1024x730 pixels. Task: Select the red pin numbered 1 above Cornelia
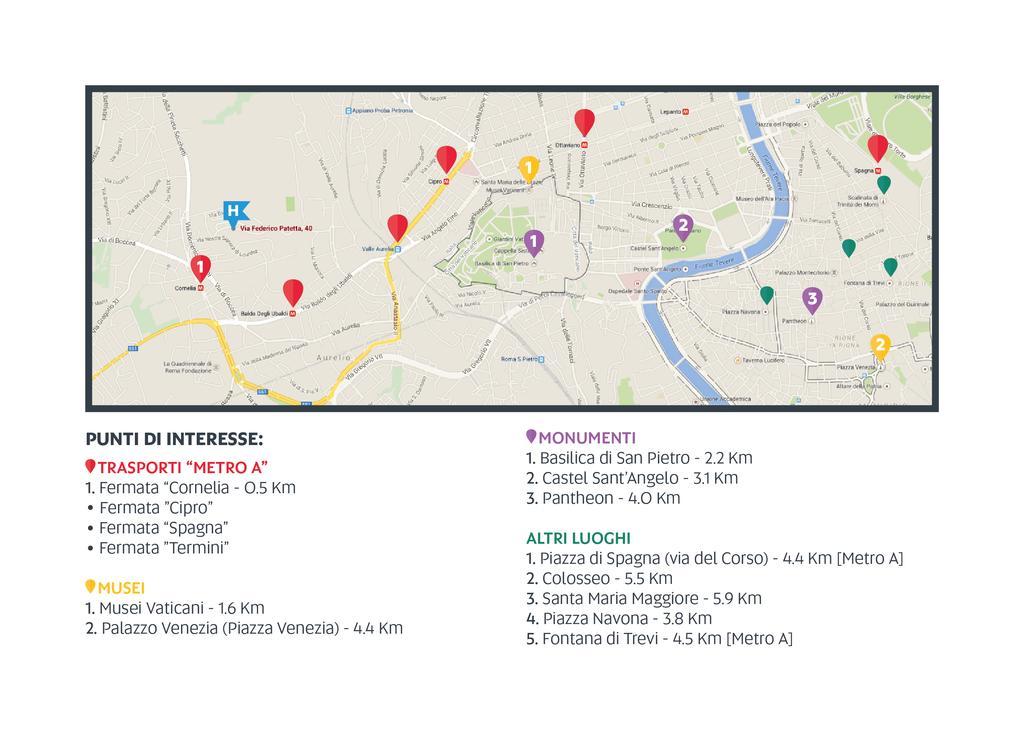(200, 268)
